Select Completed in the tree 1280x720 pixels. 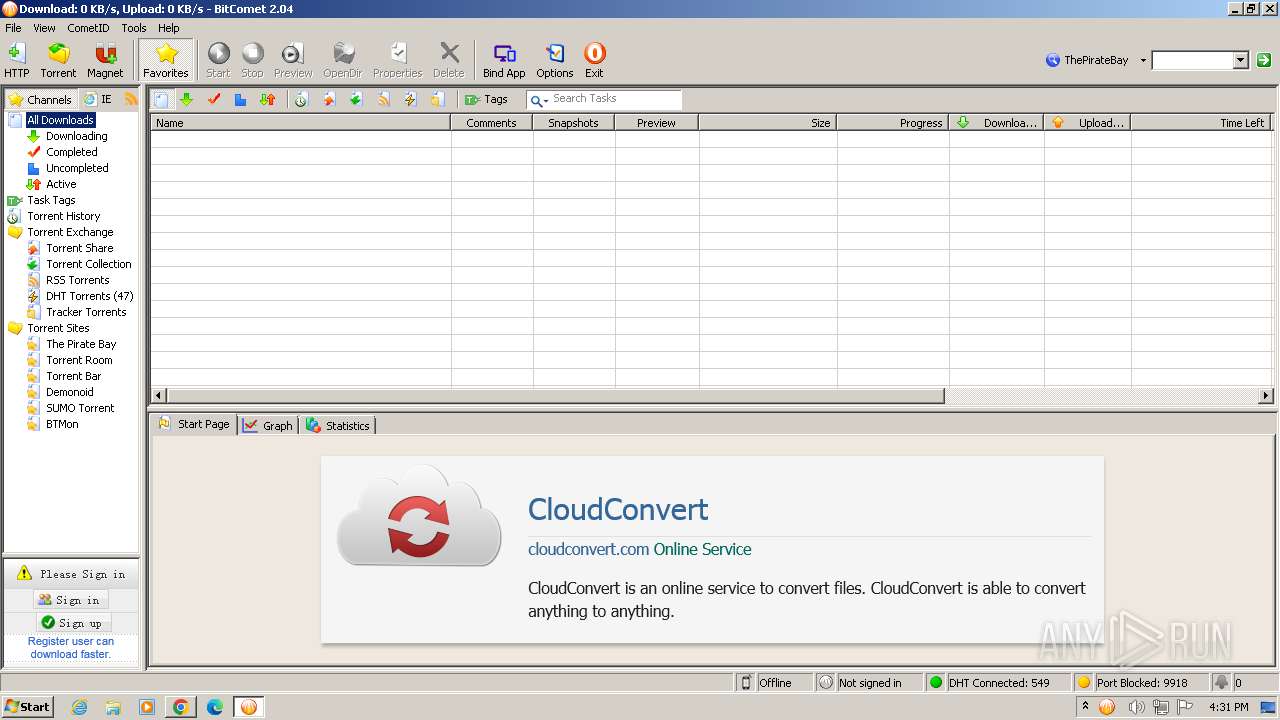pos(71,152)
